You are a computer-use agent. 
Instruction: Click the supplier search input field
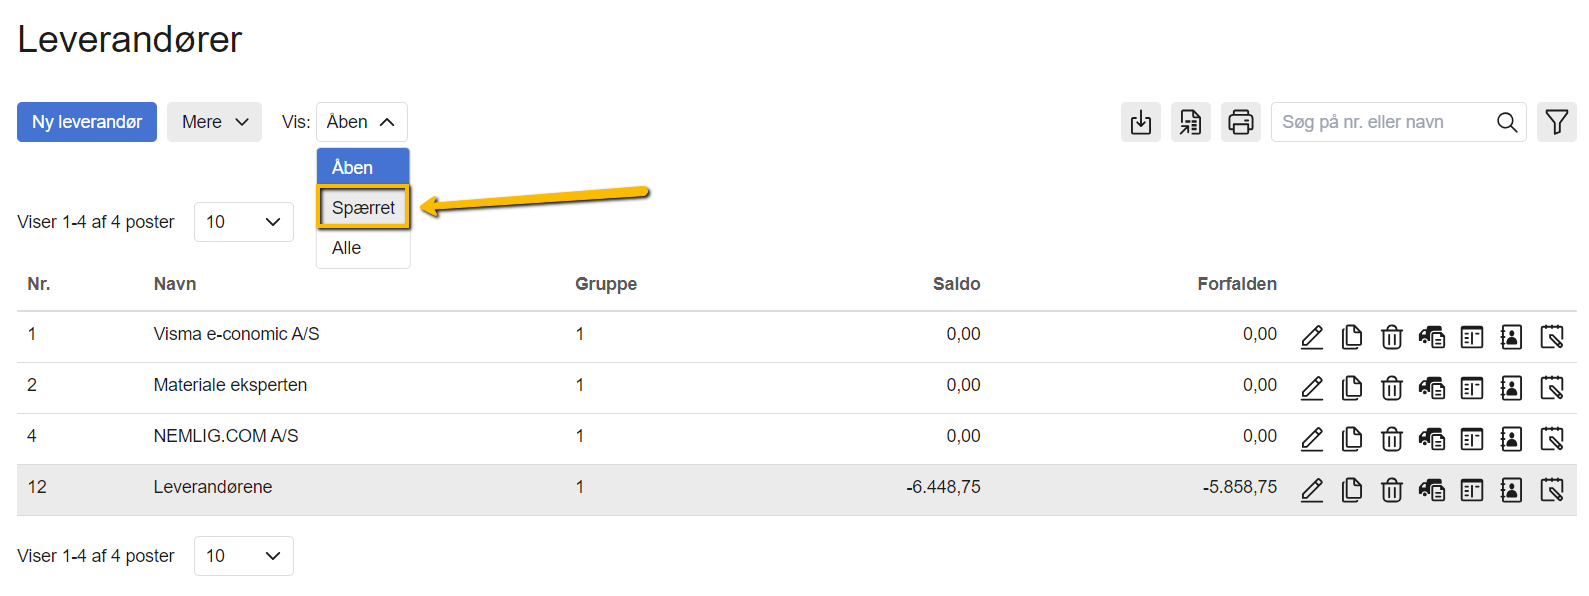(1380, 122)
